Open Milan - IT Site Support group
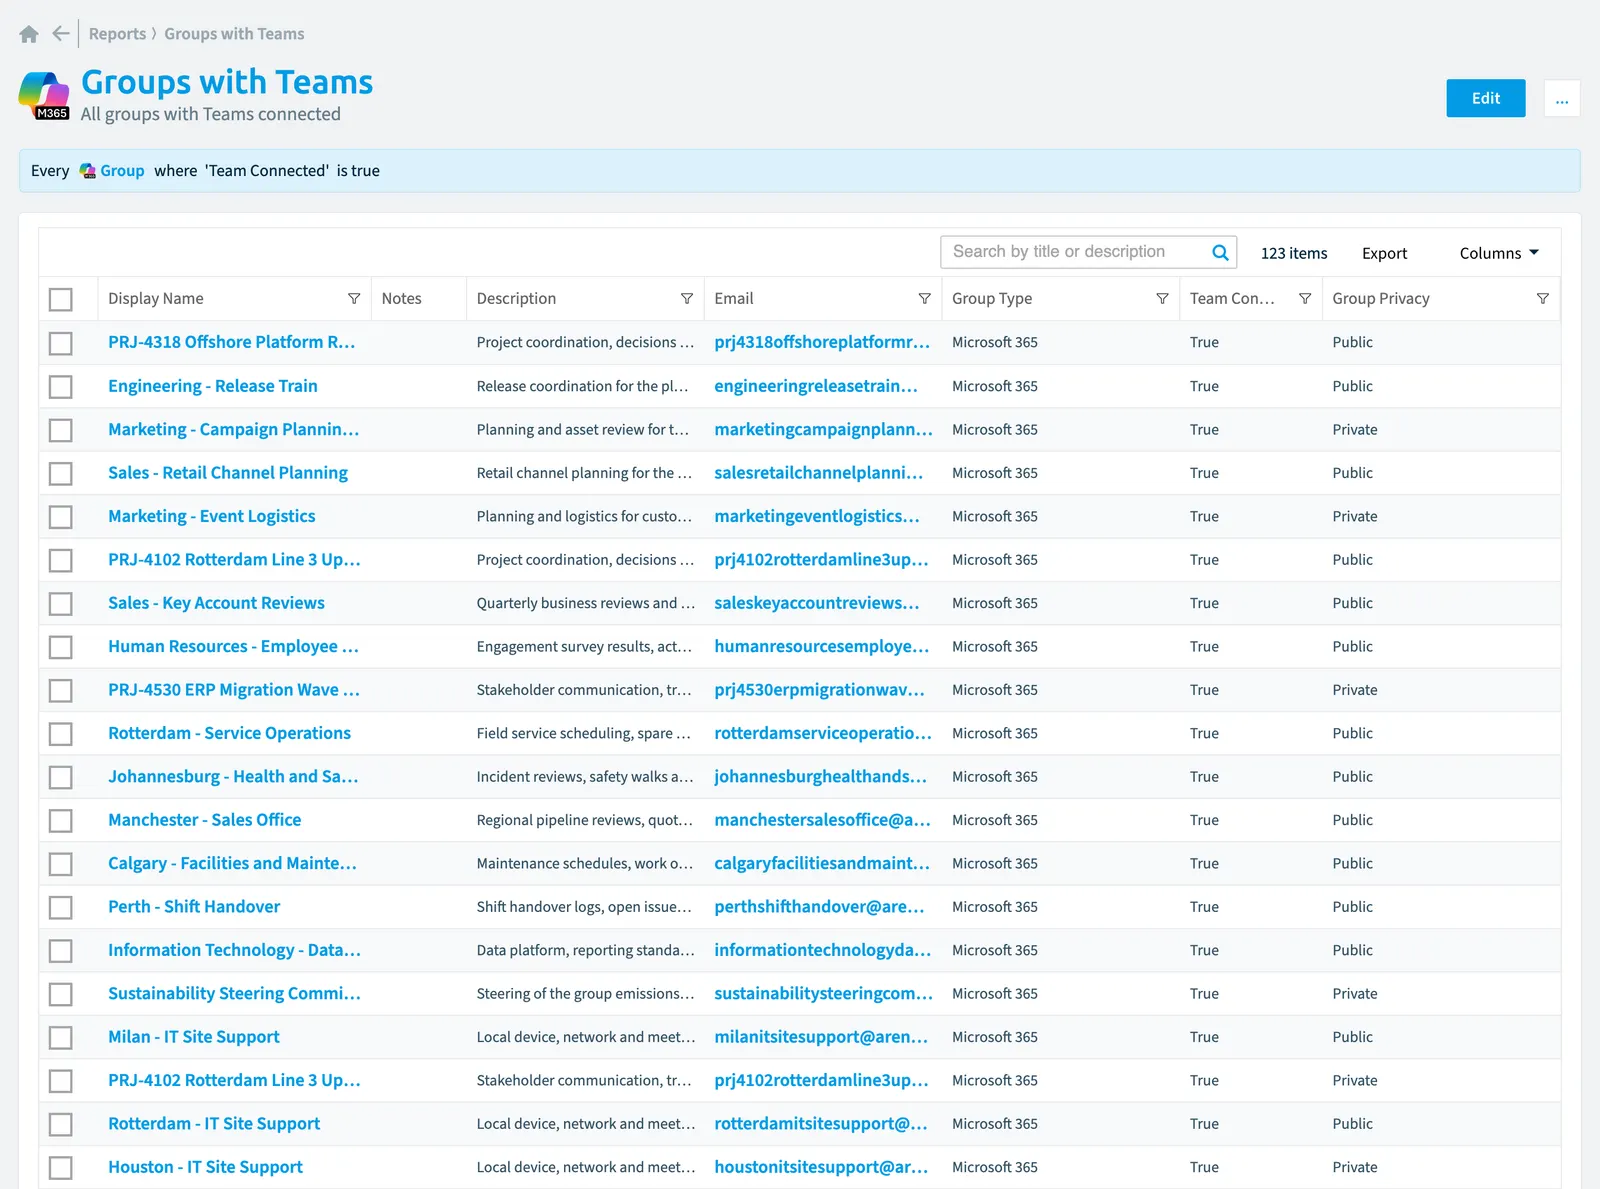The width and height of the screenshot is (1600, 1189). [x=194, y=1037]
